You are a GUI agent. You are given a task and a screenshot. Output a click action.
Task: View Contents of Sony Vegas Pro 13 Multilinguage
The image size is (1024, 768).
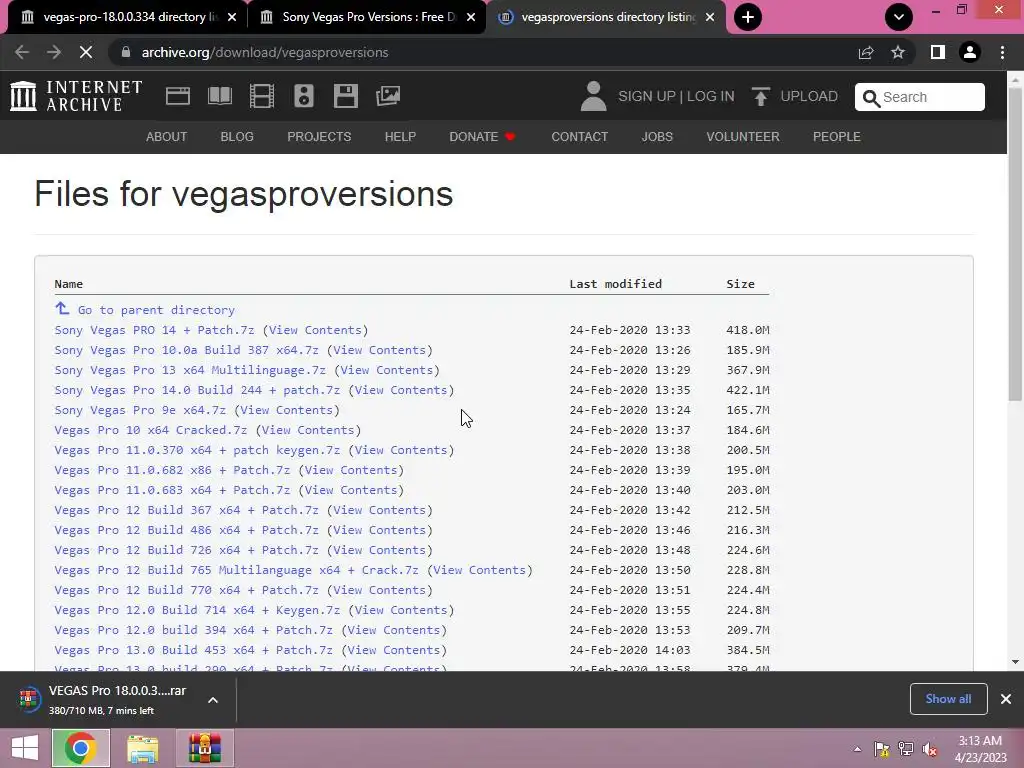[387, 370]
